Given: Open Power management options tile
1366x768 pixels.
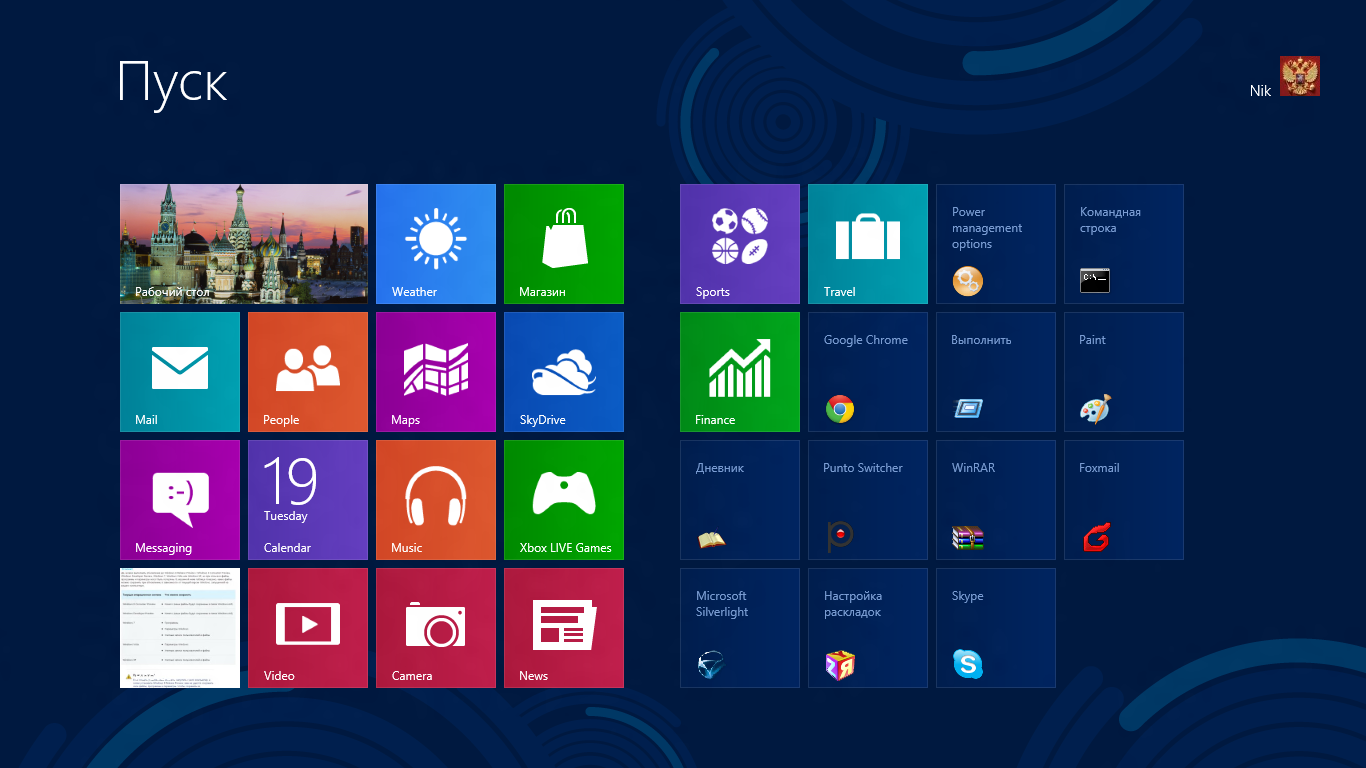Looking at the screenshot, I should pyautogui.click(x=996, y=244).
